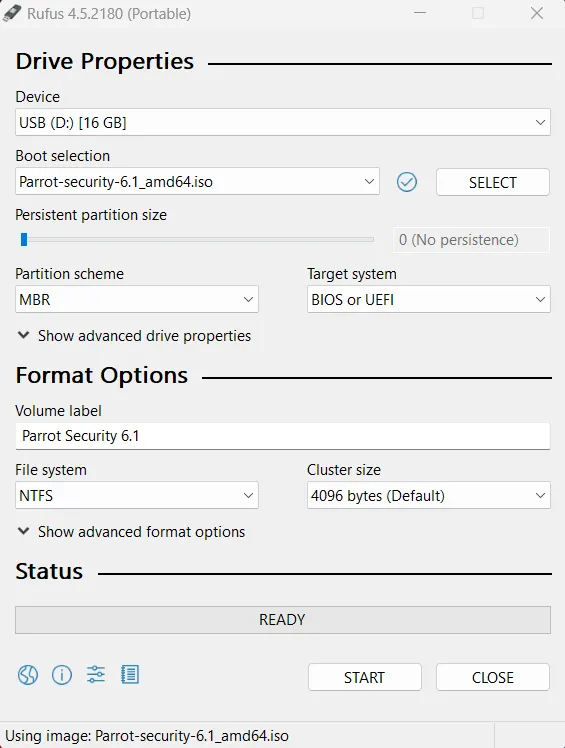Click the checksum checkmark icon
The image size is (565, 748).
(x=407, y=182)
